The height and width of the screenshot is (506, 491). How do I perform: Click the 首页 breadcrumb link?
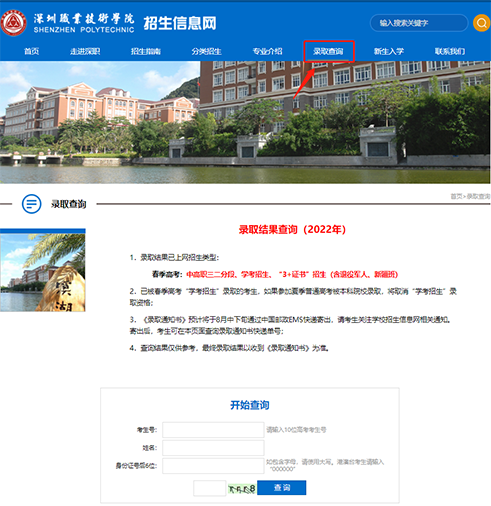click(x=456, y=196)
